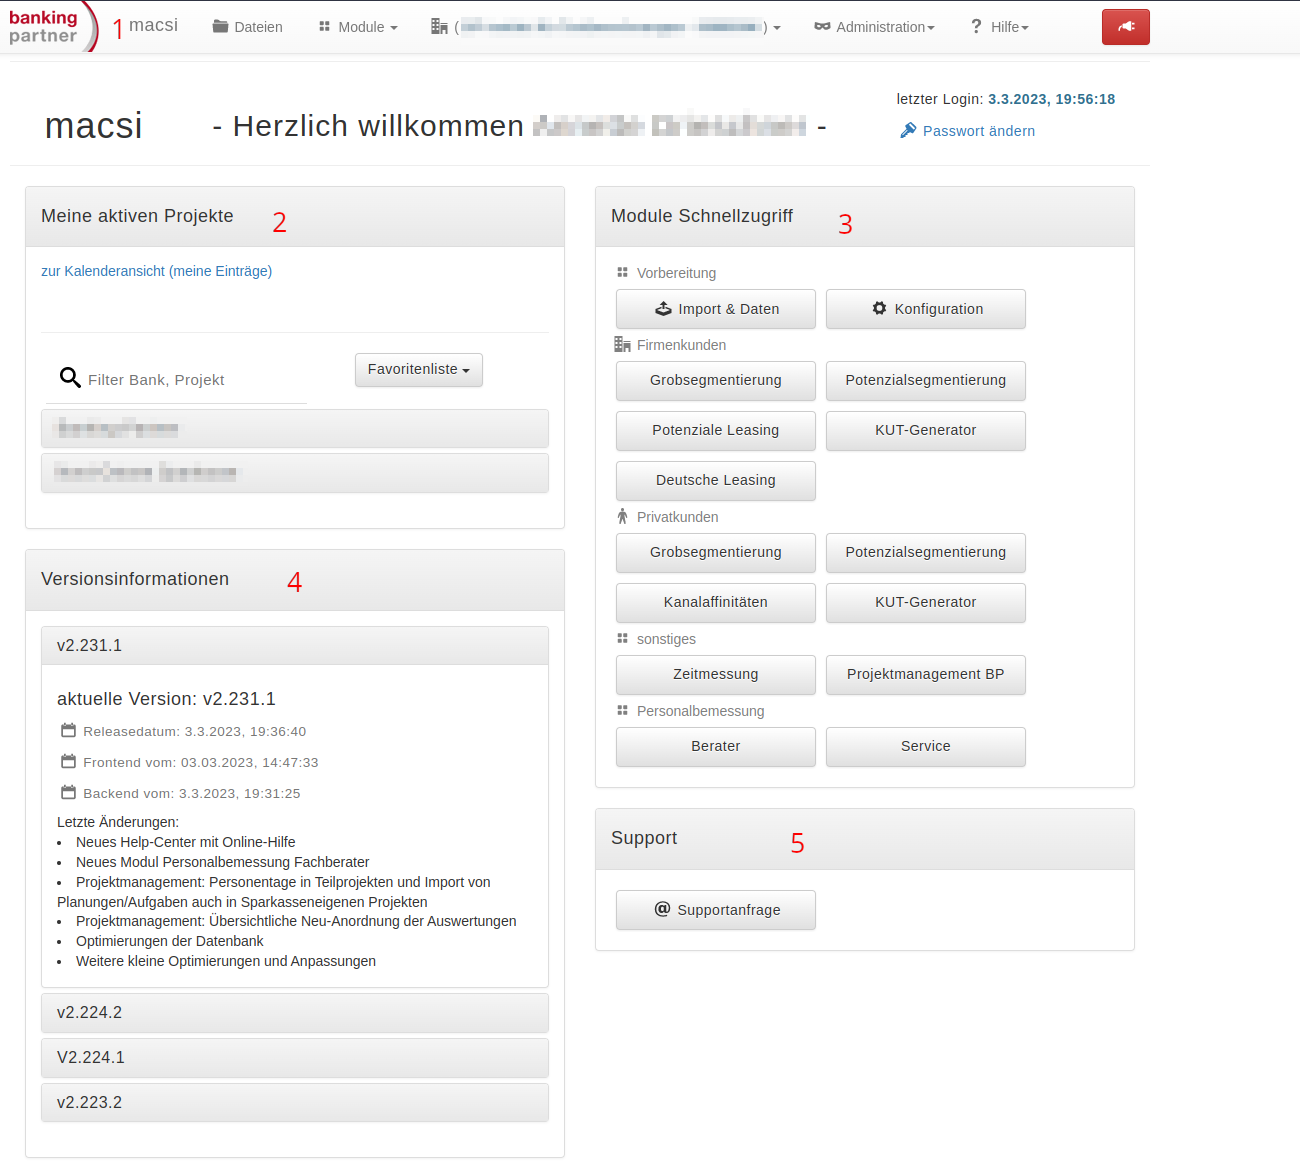Click the last login timestamp 3.3.2023, 19:56:18
This screenshot has width=1300, height=1168.
click(x=1052, y=99)
